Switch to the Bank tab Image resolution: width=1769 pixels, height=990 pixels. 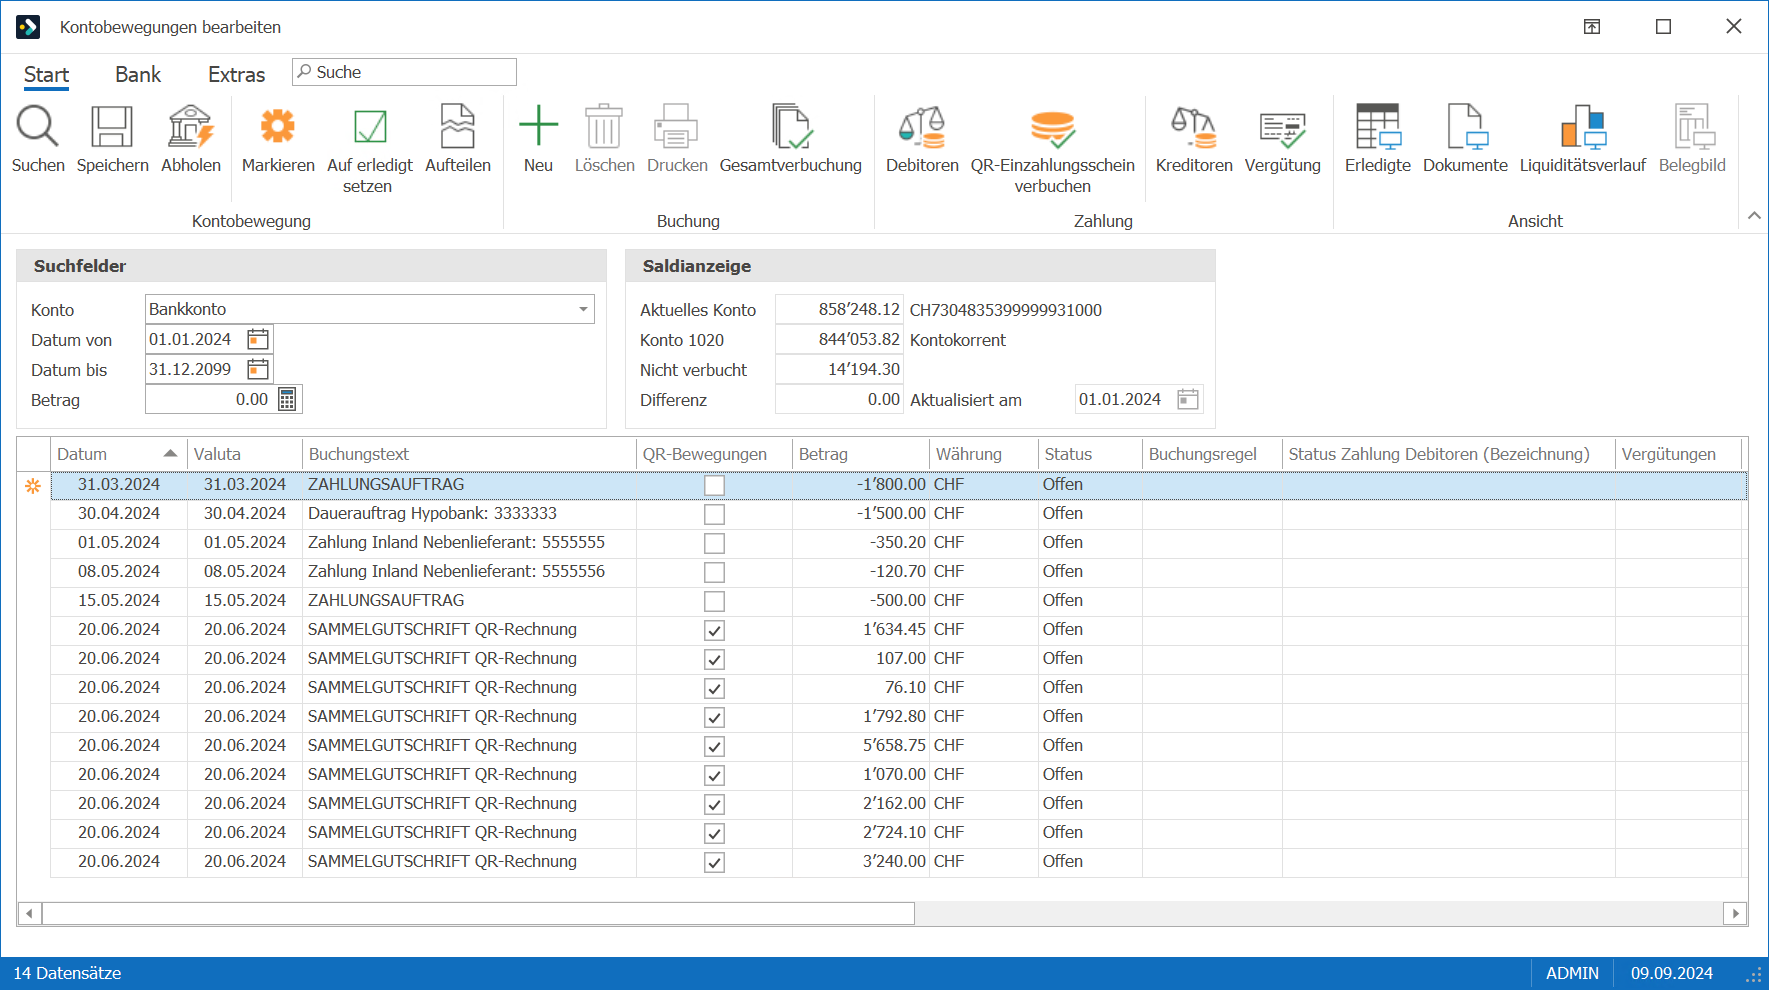[138, 75]
